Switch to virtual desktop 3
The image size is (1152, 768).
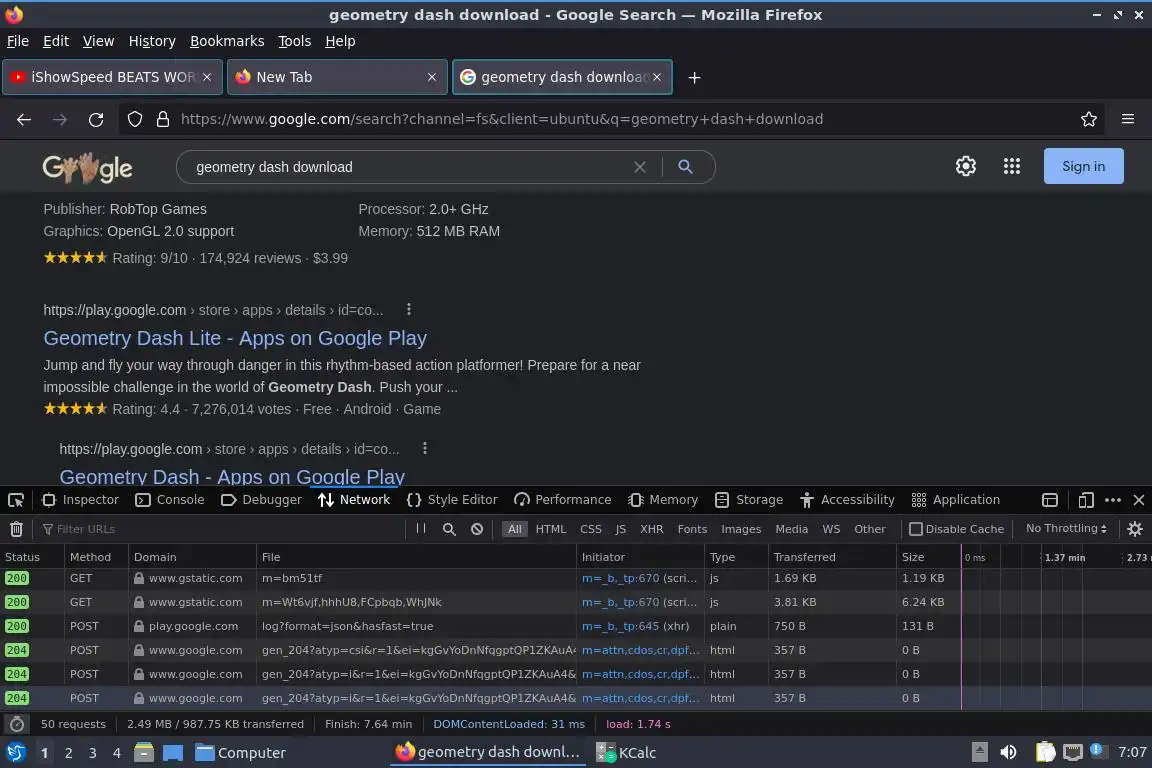click(x=93, y=753)
